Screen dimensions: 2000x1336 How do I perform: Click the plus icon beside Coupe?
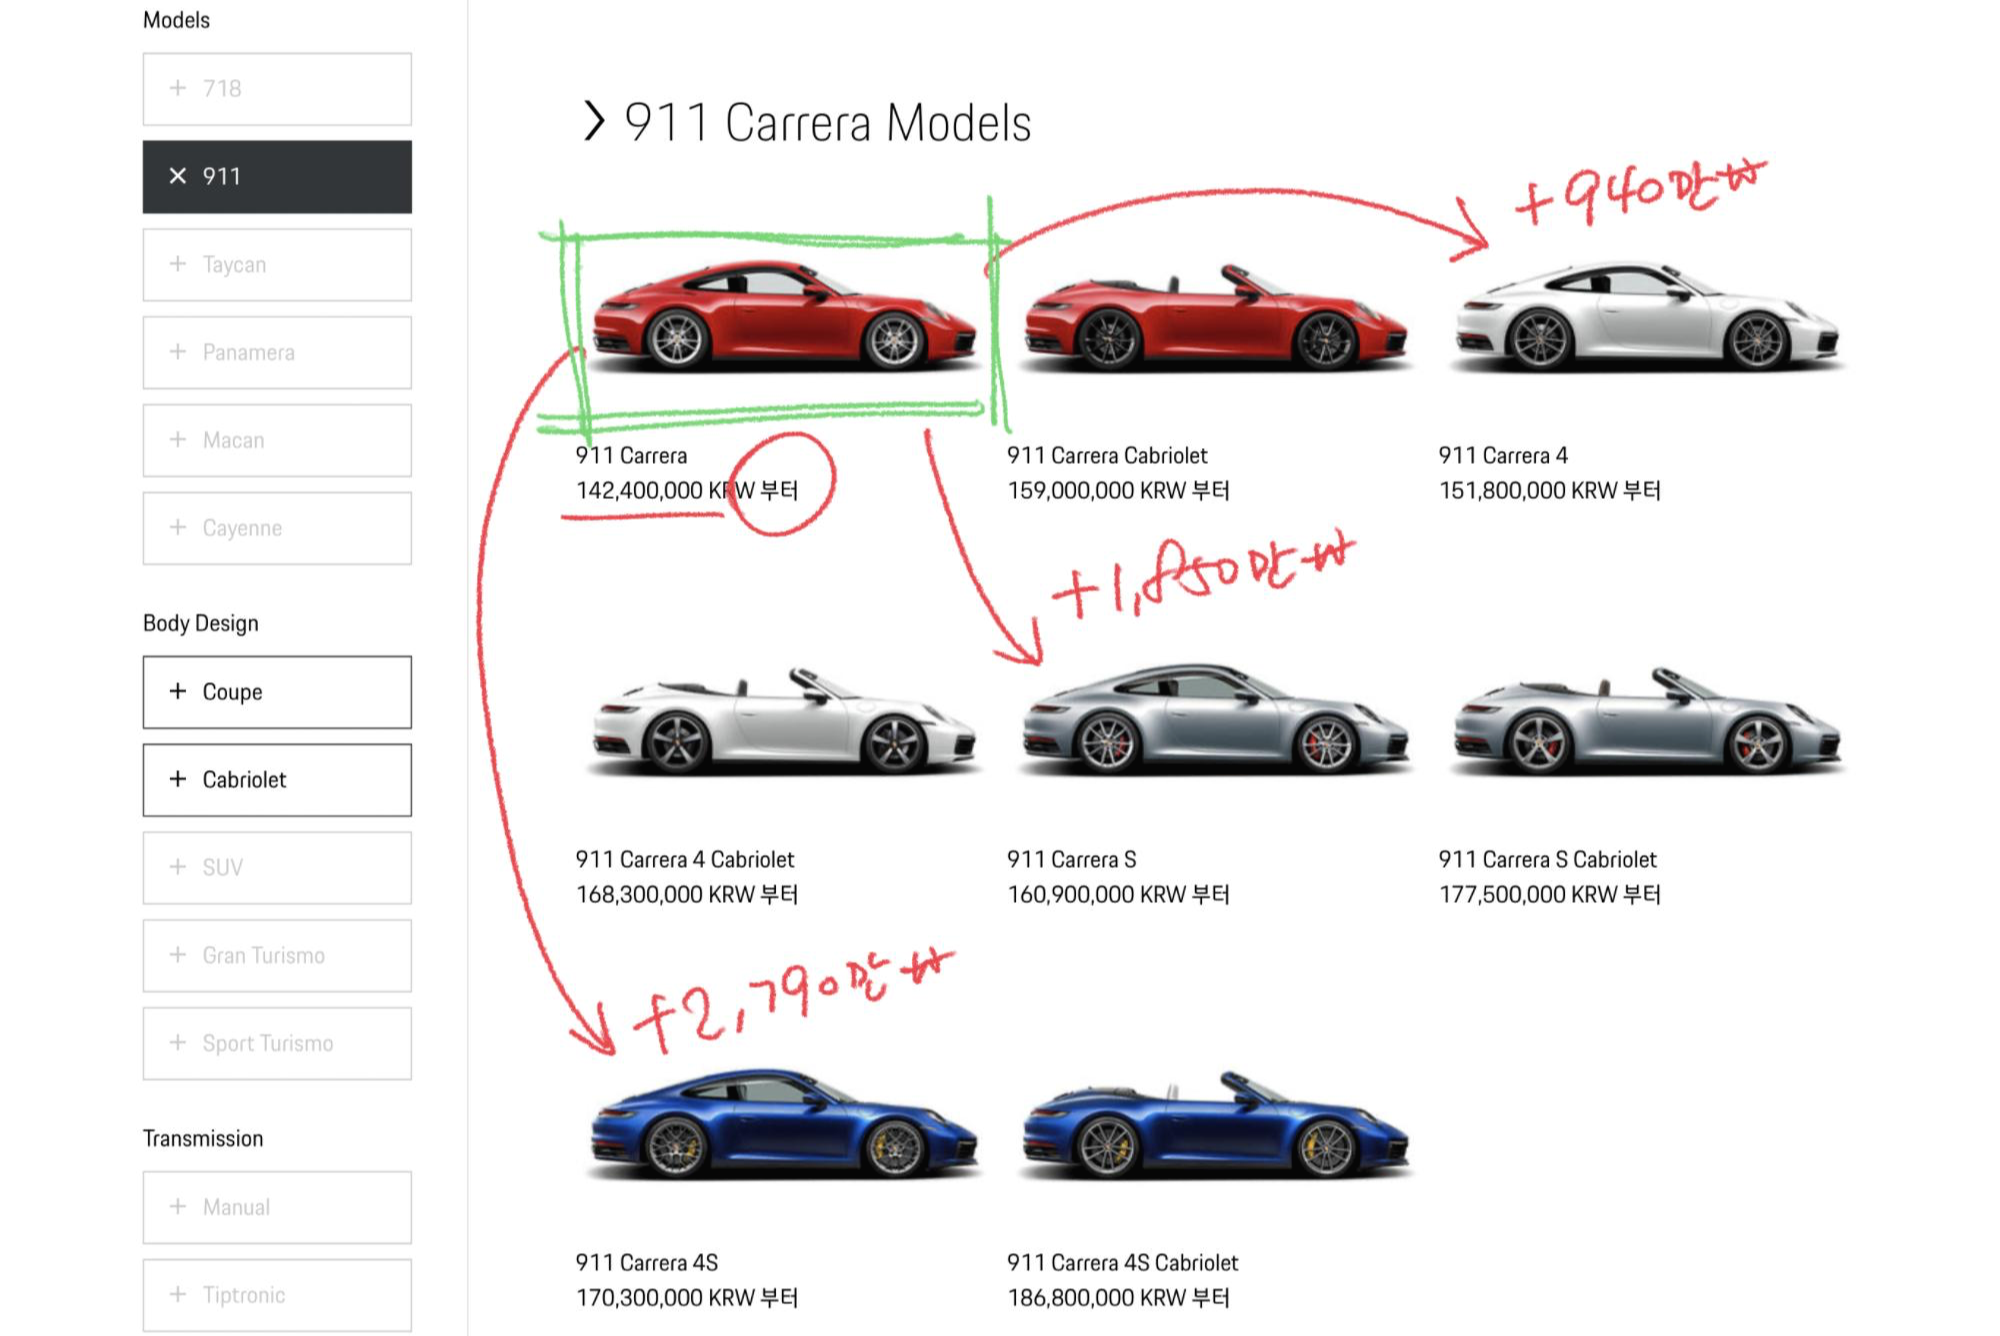pyautogui.click(x=178, y=691)
